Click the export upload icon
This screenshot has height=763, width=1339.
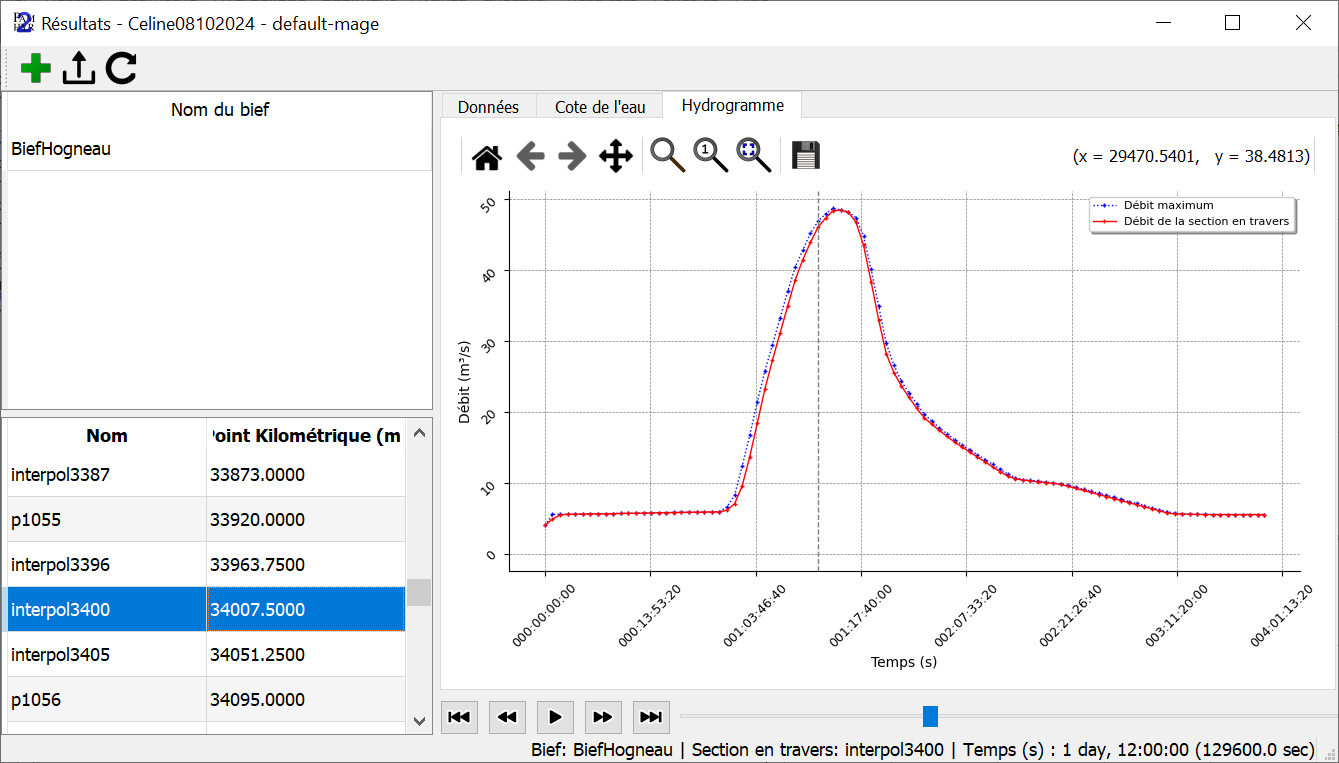point(78,68)
